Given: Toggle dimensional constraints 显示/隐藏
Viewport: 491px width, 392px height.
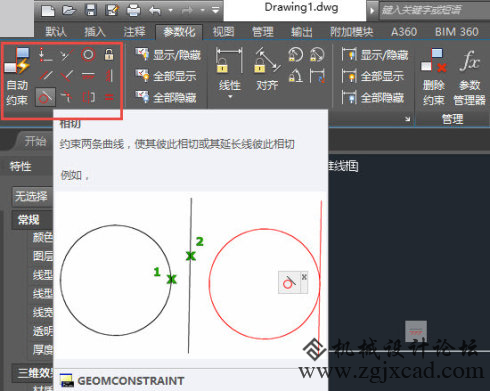Looking at the screenshot, I should (x=375, y=55).
